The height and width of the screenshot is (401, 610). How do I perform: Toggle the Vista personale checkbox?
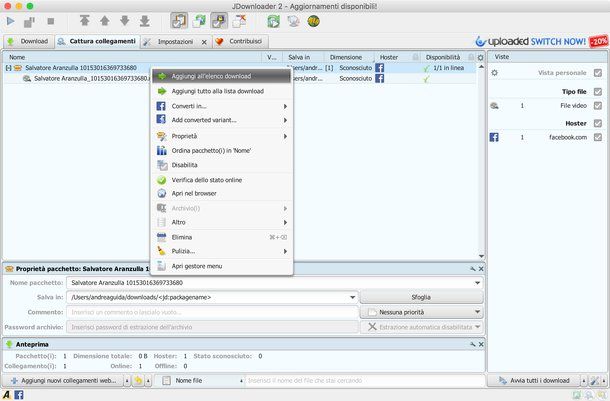pos(598,73)
